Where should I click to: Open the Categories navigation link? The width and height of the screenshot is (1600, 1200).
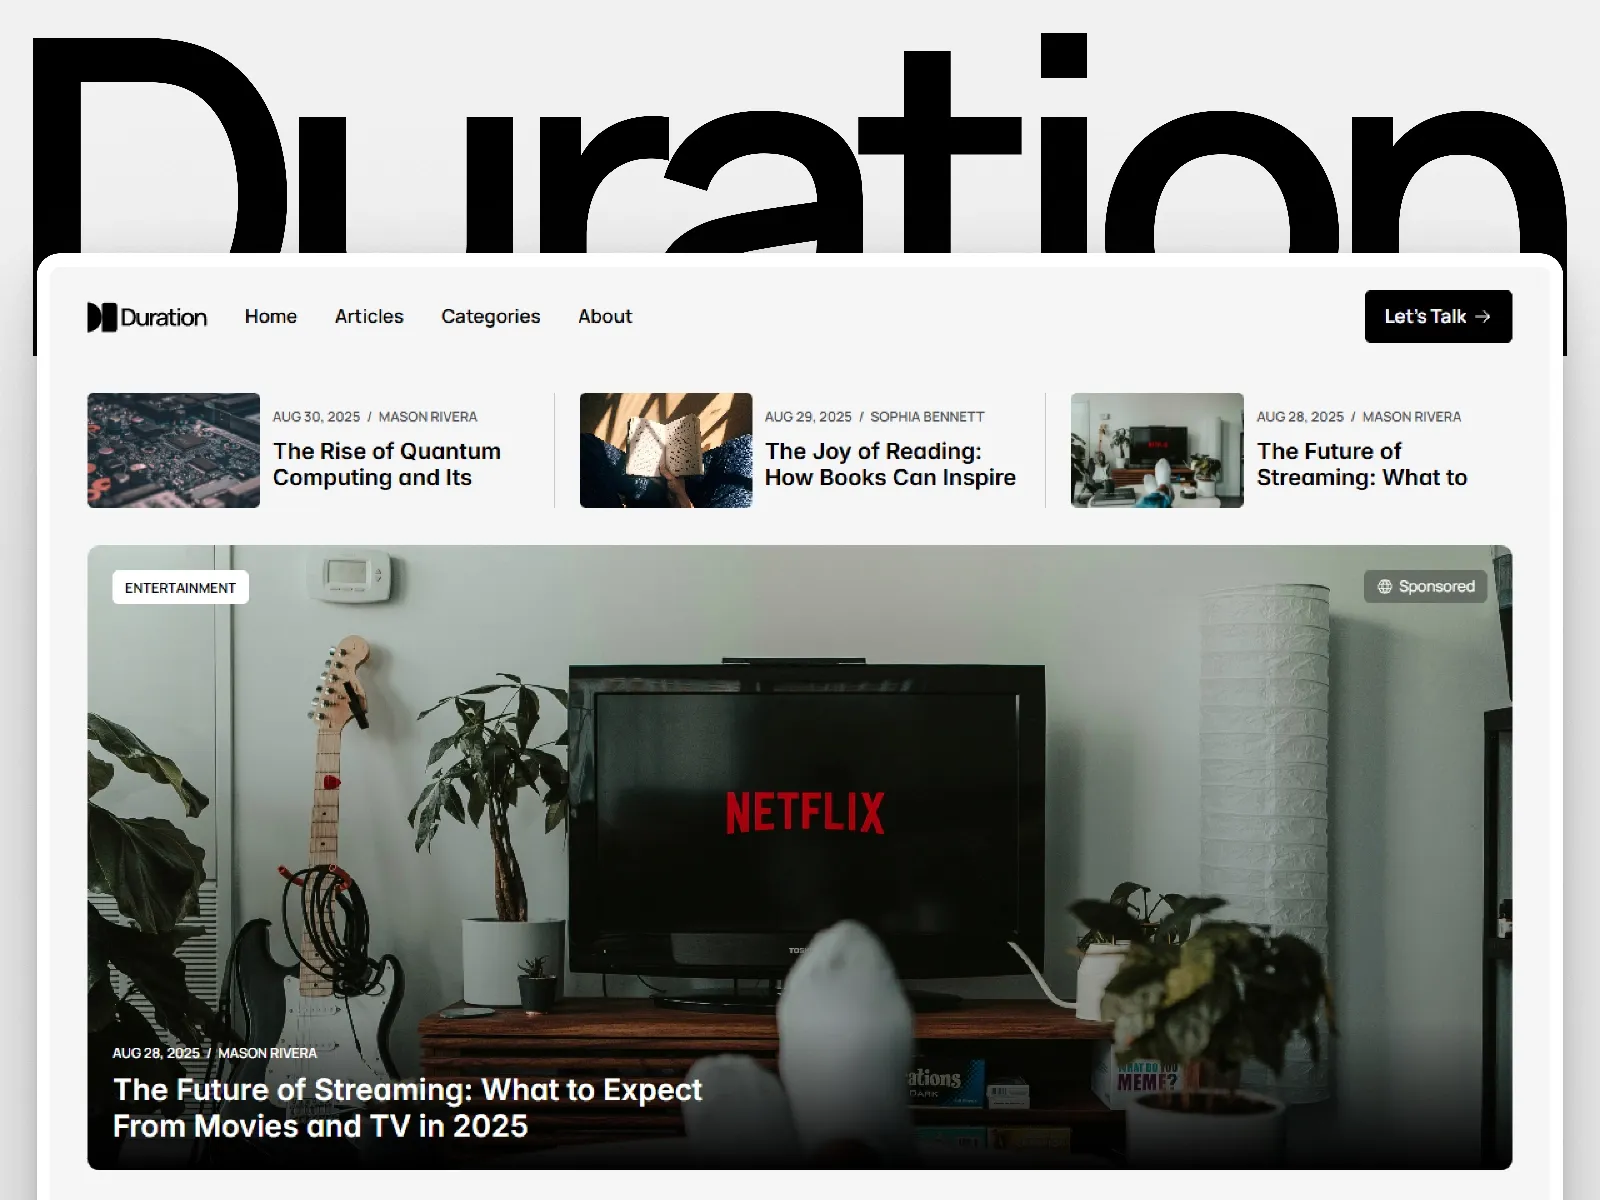(490, 317)
